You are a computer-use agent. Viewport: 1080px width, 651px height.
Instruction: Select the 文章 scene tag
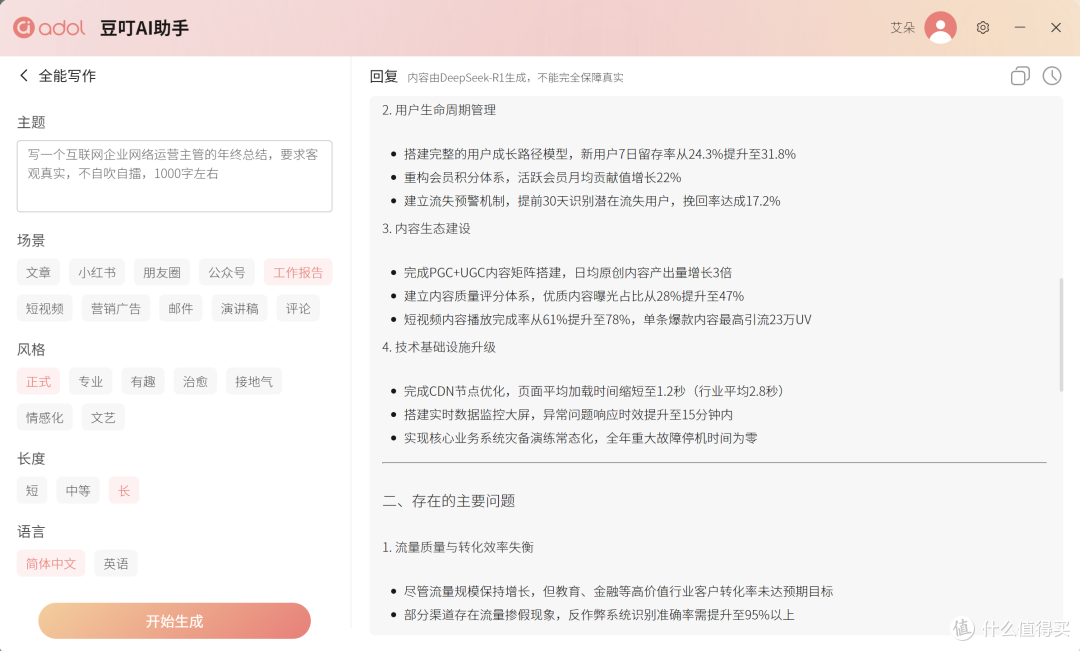coord(39,272)
